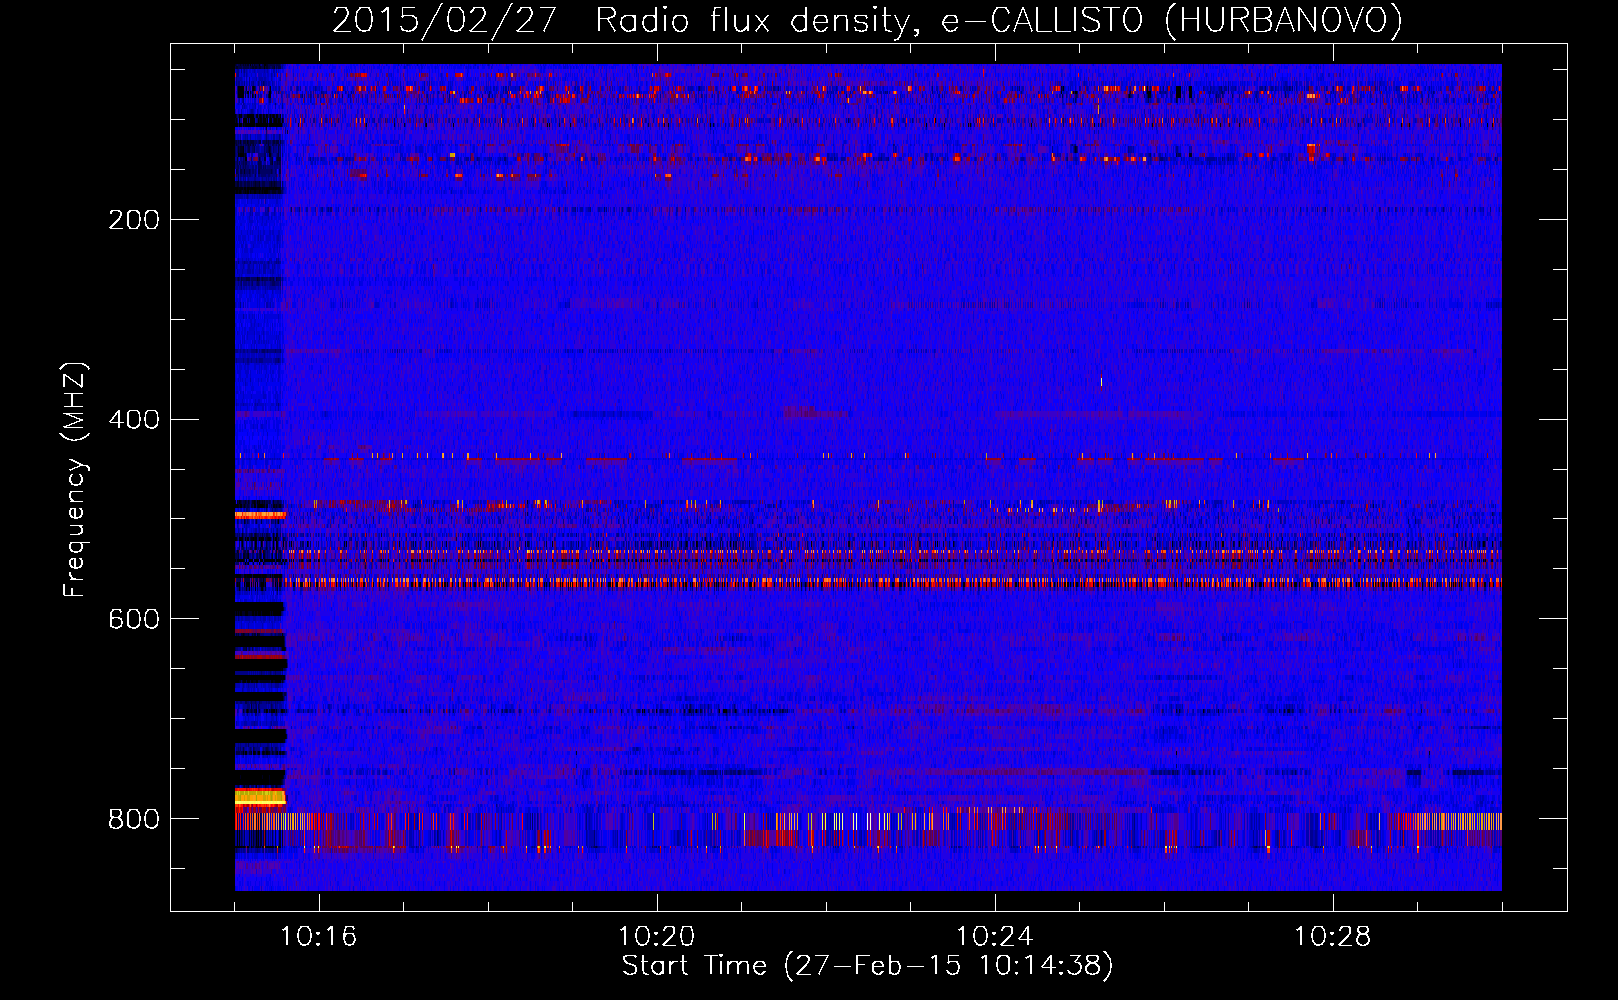
Task: Click the 10:16 time tick label
Action: 319,937
